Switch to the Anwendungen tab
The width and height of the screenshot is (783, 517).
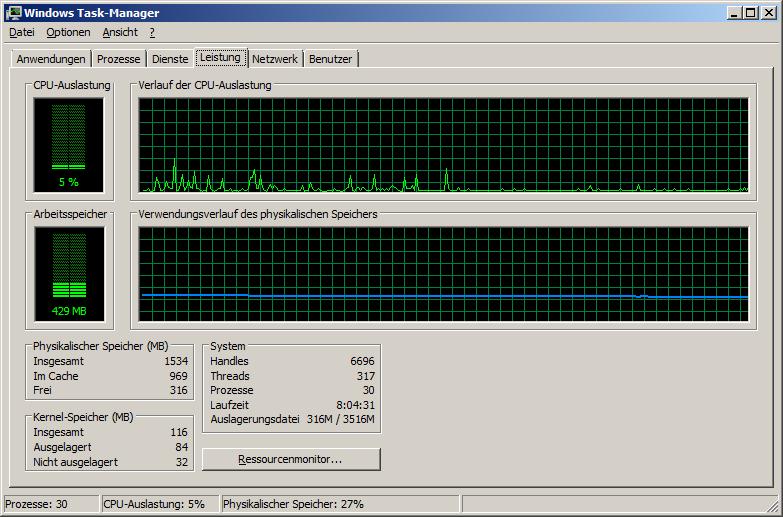point(51,59)
